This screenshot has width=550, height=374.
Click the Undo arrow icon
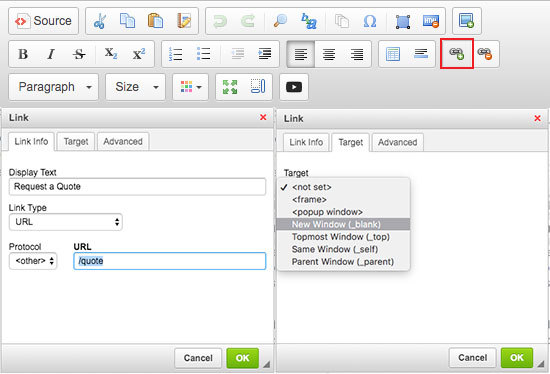220,21
